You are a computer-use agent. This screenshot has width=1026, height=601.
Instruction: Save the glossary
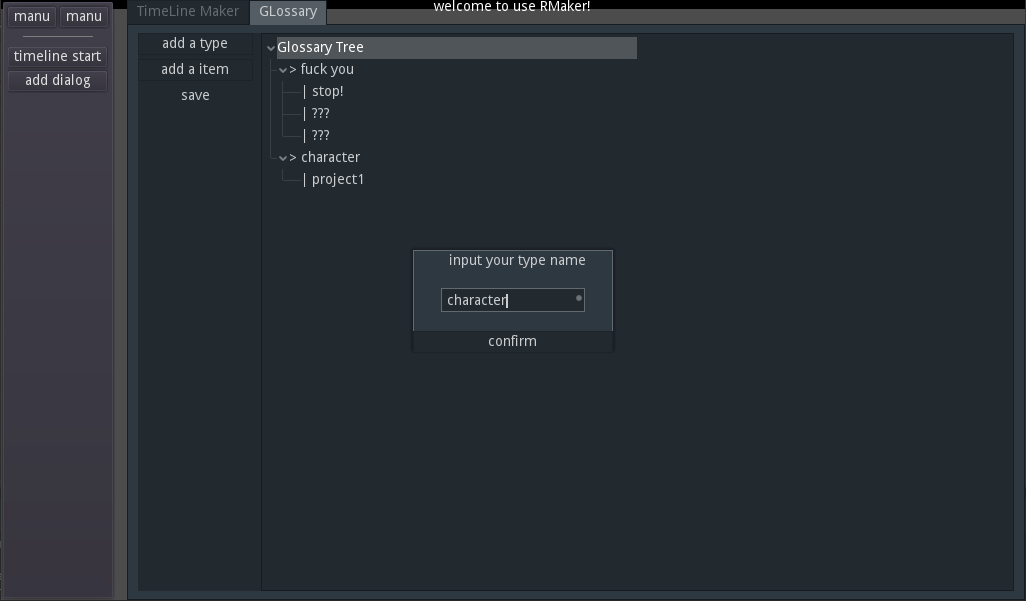195,96
